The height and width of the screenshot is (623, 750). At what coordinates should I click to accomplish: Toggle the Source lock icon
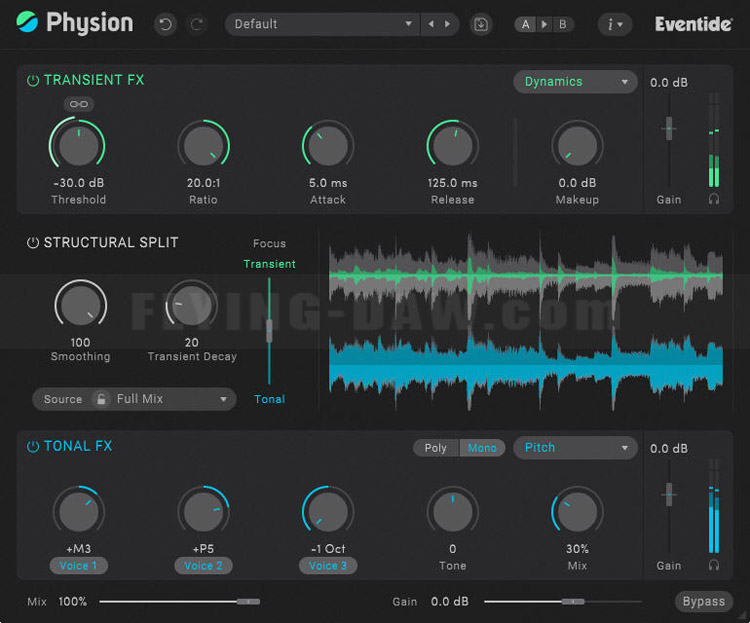(x=101, y=399)
